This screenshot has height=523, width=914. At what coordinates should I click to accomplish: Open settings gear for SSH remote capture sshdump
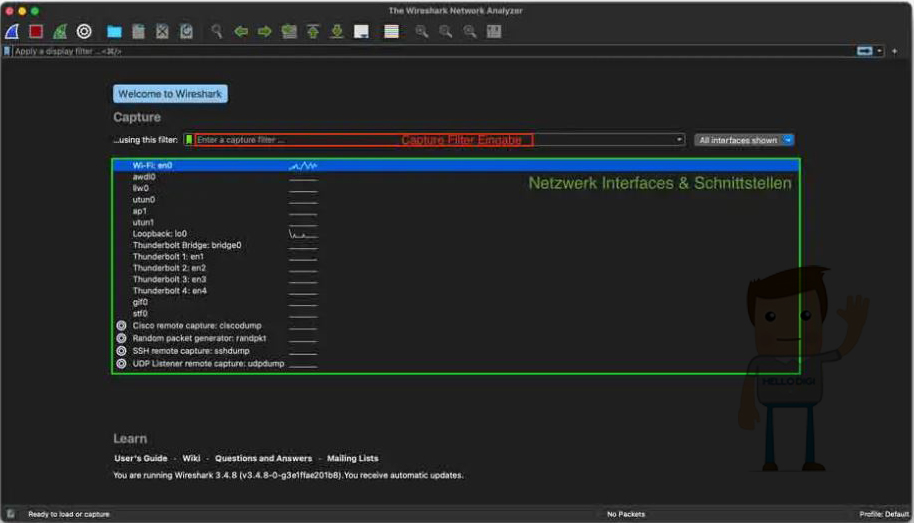tap(121, 351)
